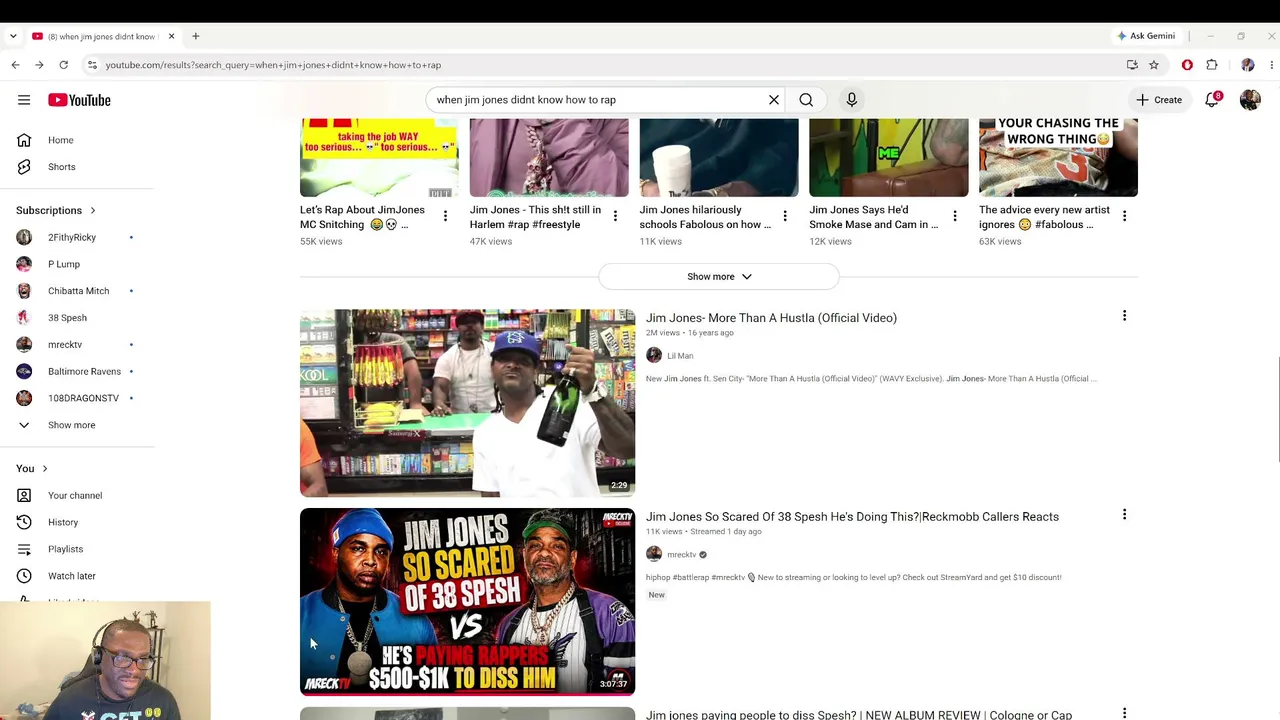Viewport: 1280px width, 720px height.
Task: Click the page vertical scrollbar
Action: coord(1277,410)
